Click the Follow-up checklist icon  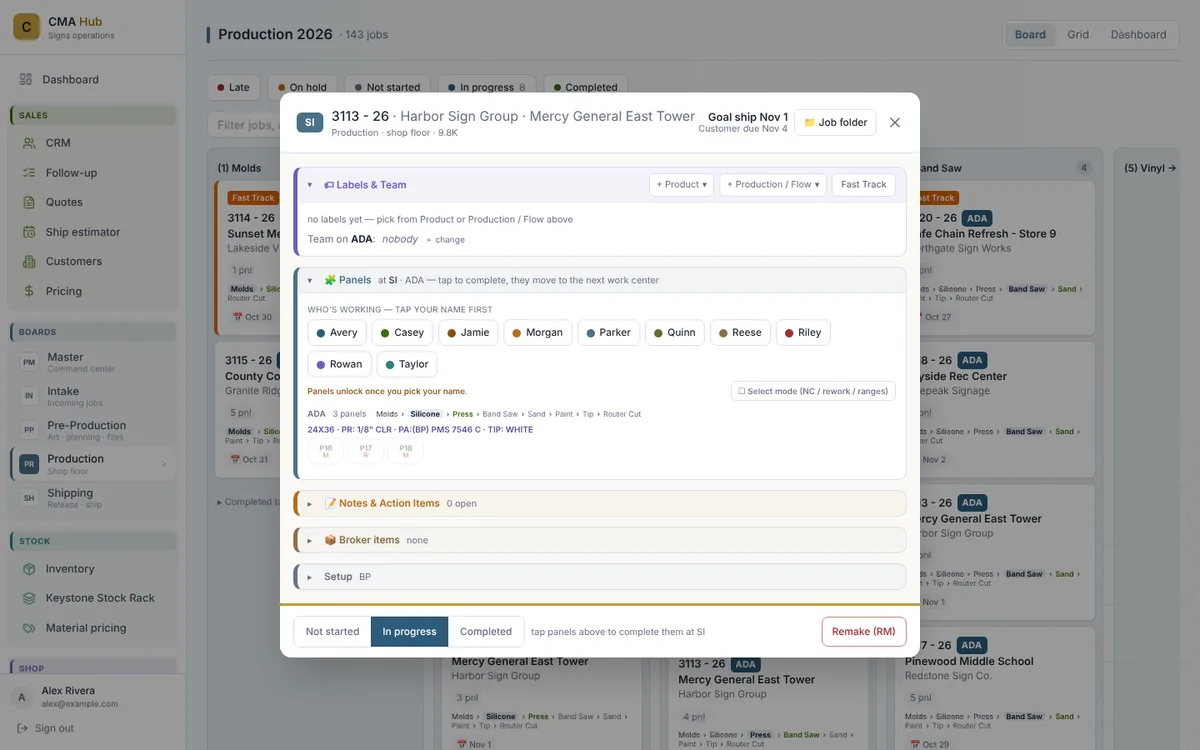click(x=29, y=173)
